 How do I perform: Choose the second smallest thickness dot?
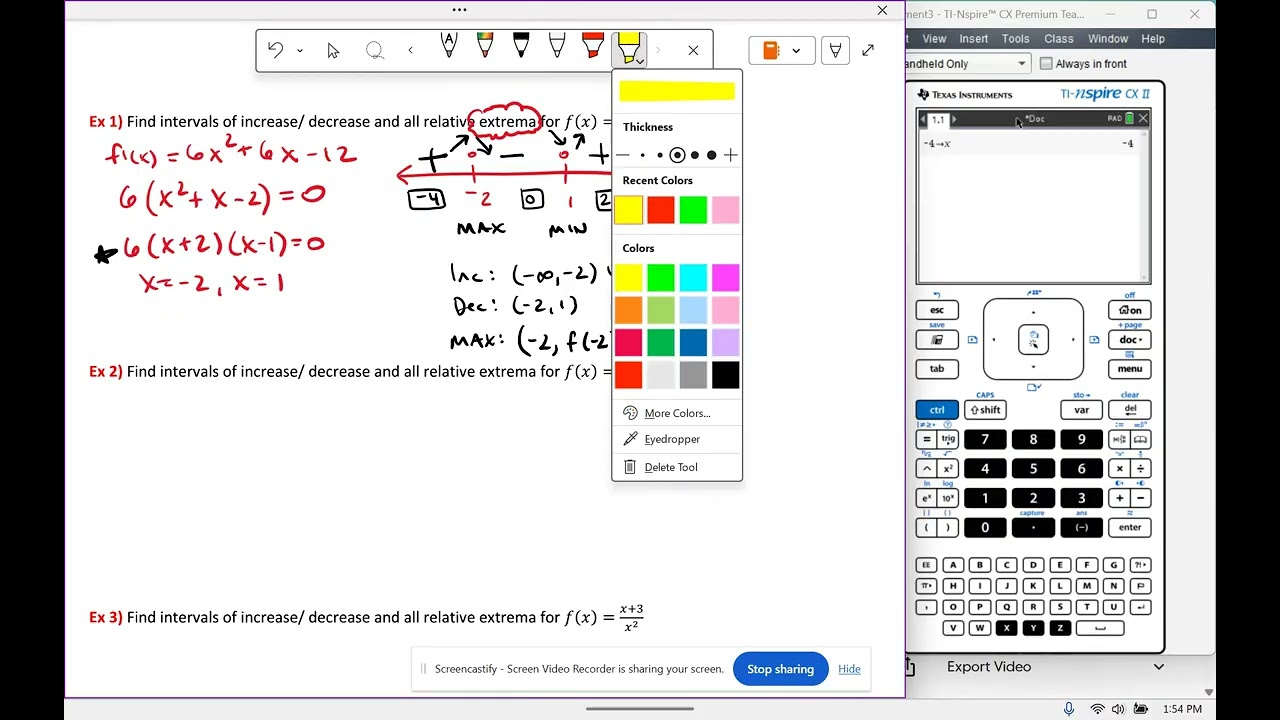[x=642, y=155]
